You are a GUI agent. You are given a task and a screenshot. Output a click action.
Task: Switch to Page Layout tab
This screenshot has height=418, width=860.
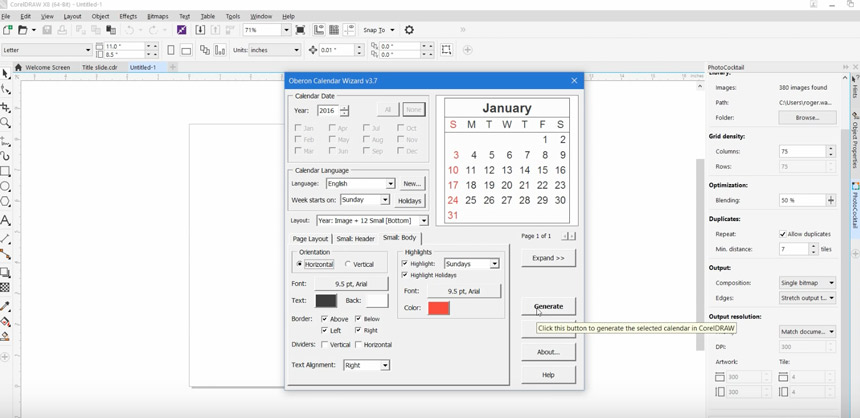[x=310, y=239]
